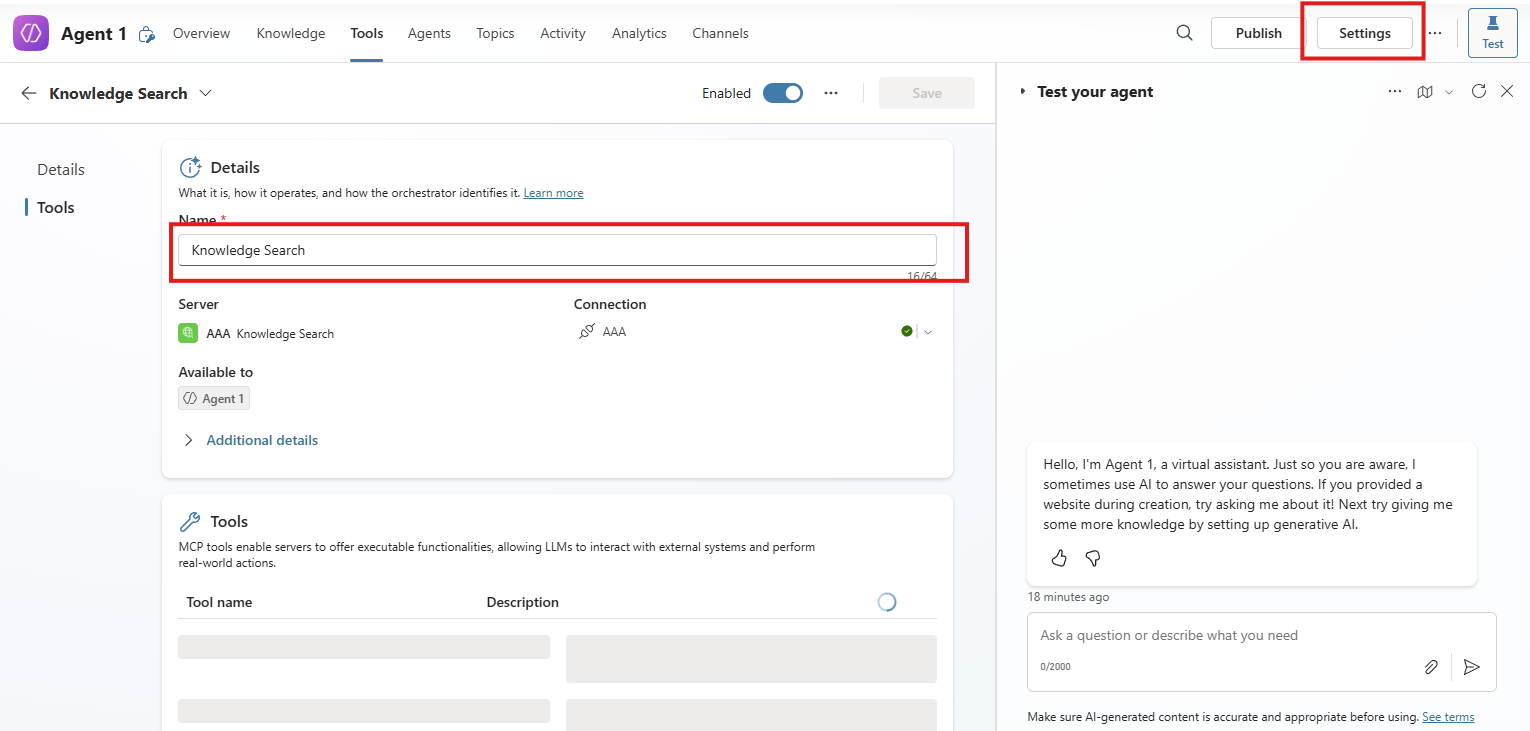Click the Details section info icon
This screenshot has height=731, width=1530.
[190, 168]
